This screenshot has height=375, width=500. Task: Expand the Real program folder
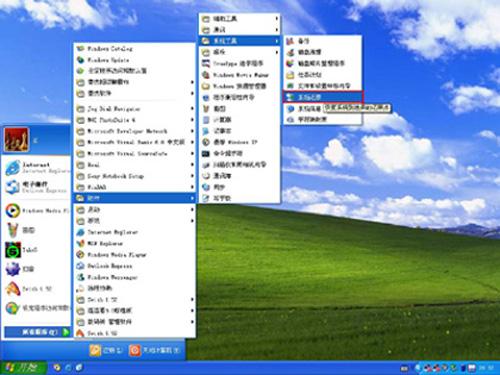[x=134, y=165]
